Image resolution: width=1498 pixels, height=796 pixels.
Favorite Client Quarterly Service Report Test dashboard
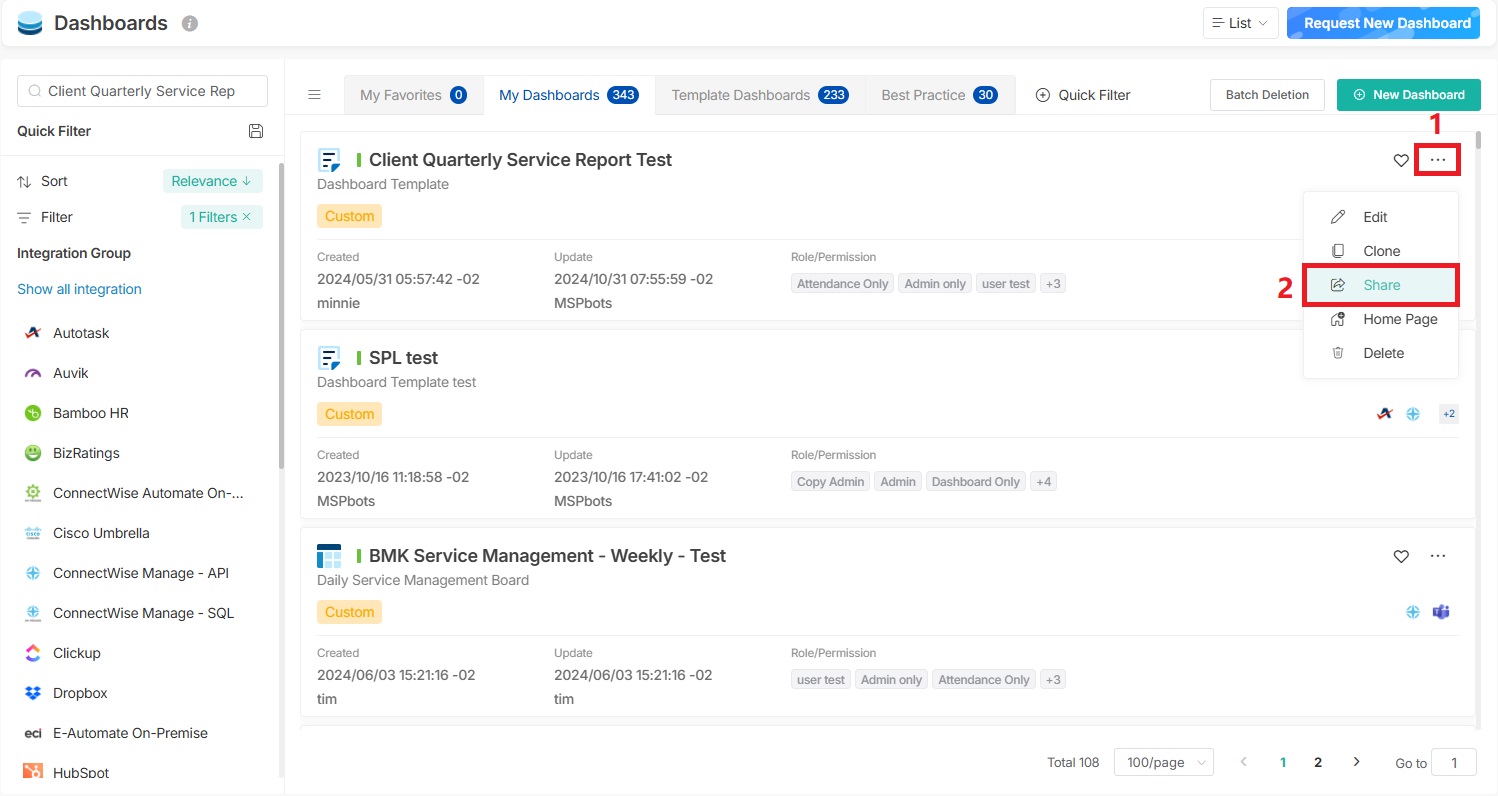point(1401,160)
